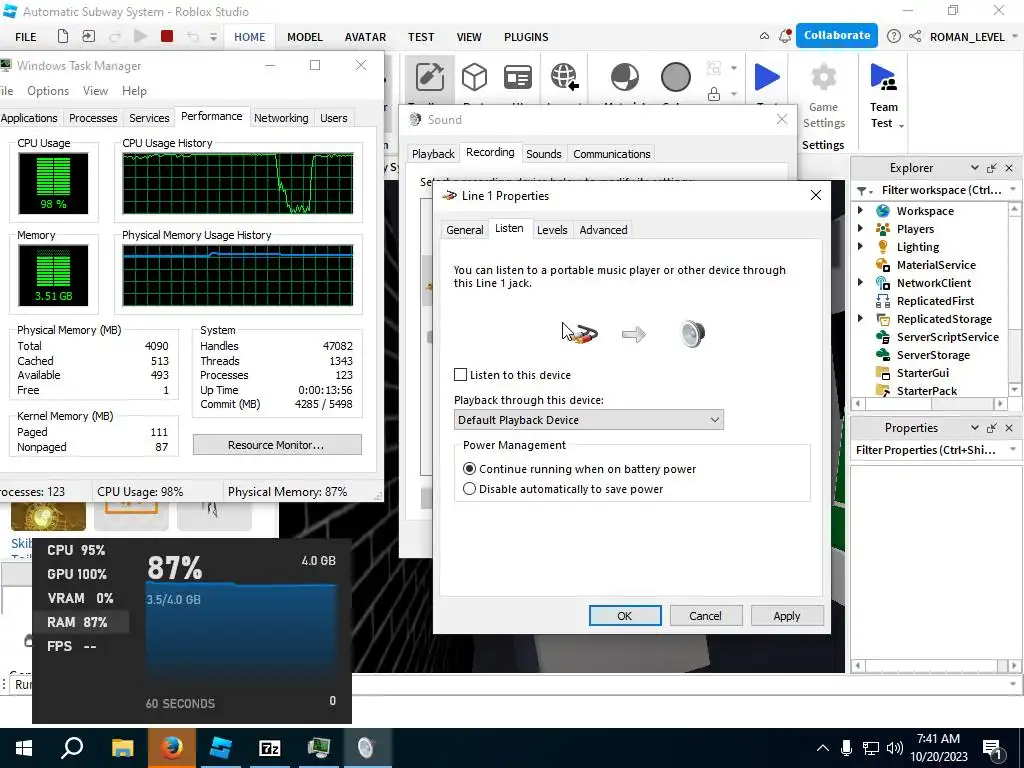
Task: Expand the NetworkClient tree node
Action: pyautogui.click(x=860, y=282)
